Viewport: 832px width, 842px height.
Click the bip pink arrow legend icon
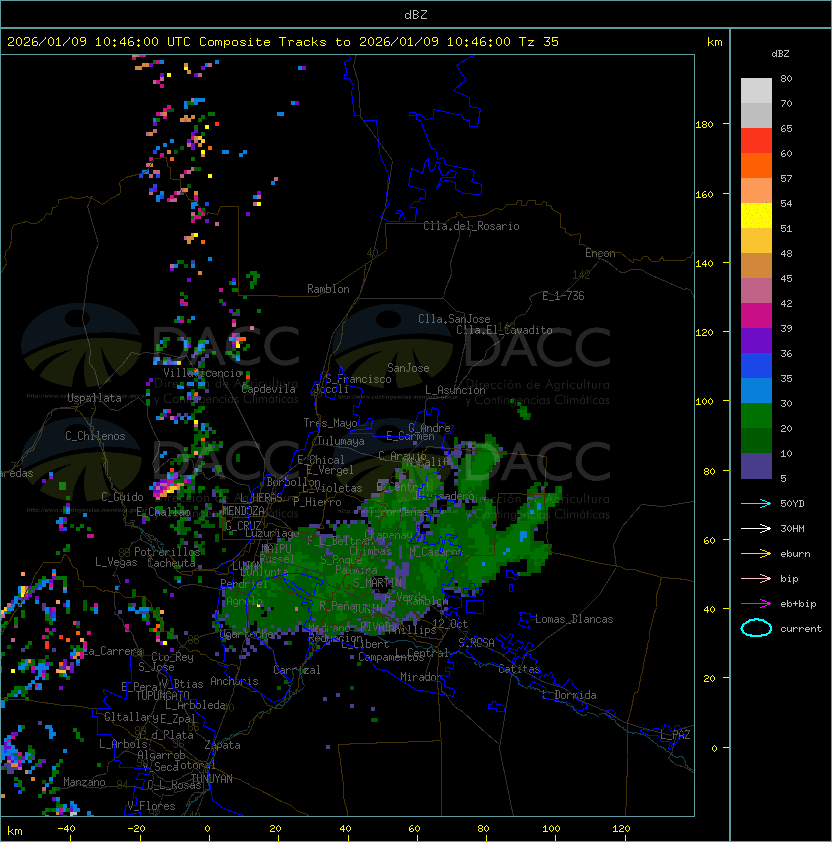point(756,579)
